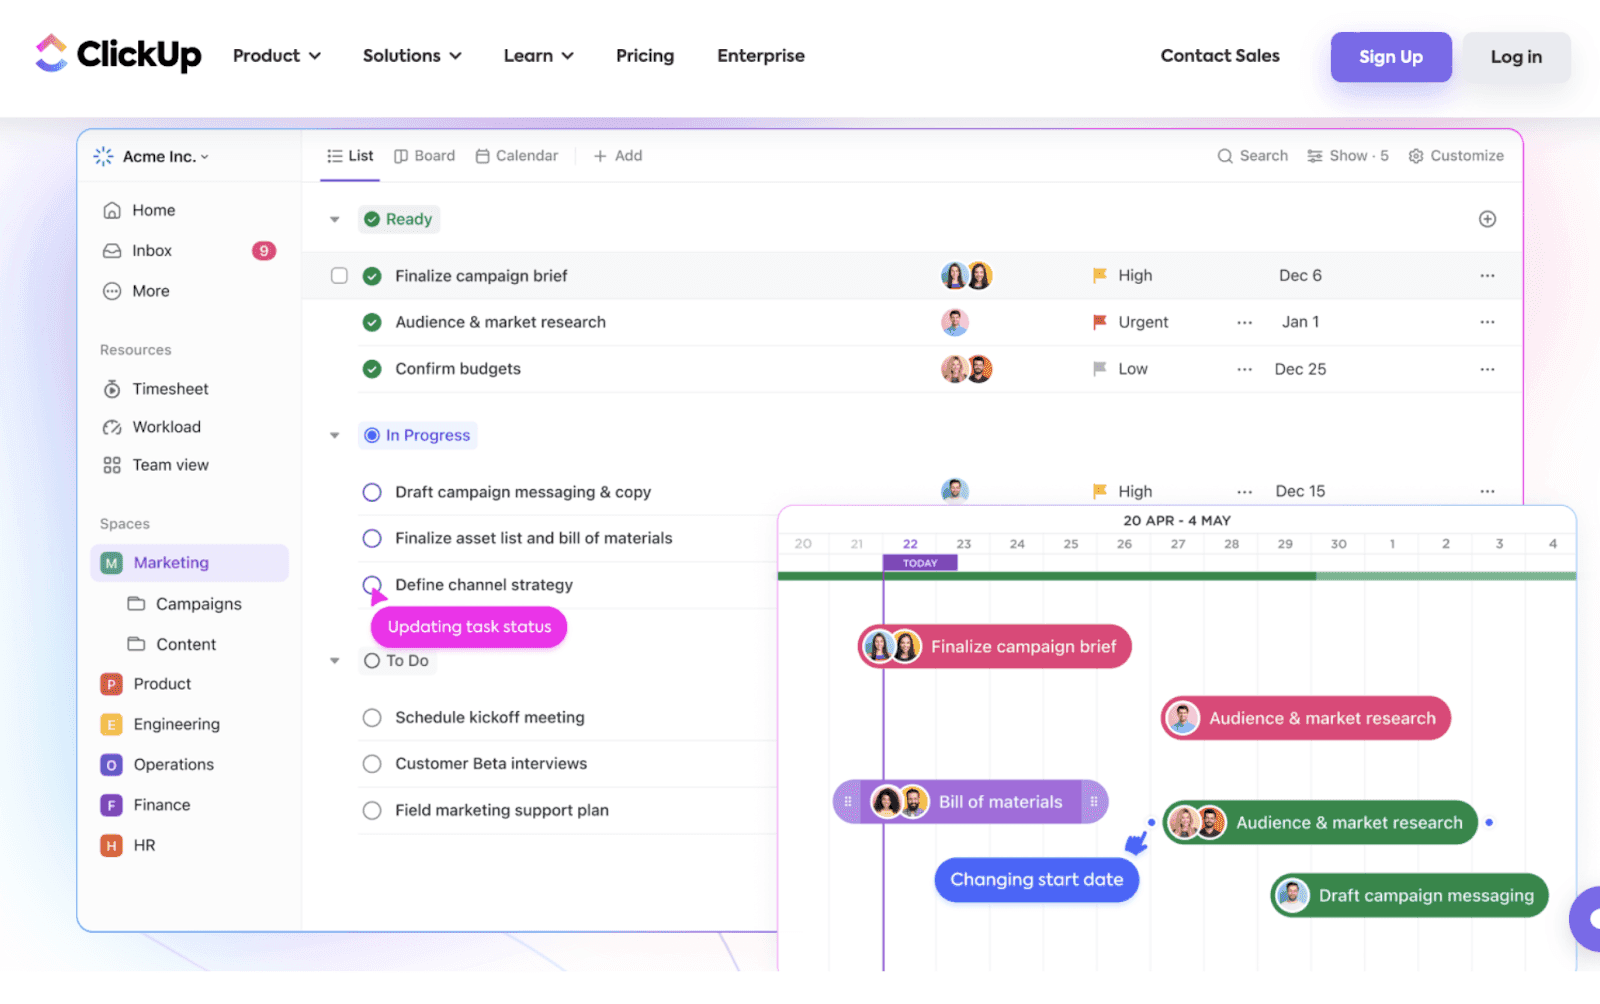The height and width of the screenshot is (1004, 1600).
Task: Open Timesheet from Resources
Action: click(x=156, y=389)
